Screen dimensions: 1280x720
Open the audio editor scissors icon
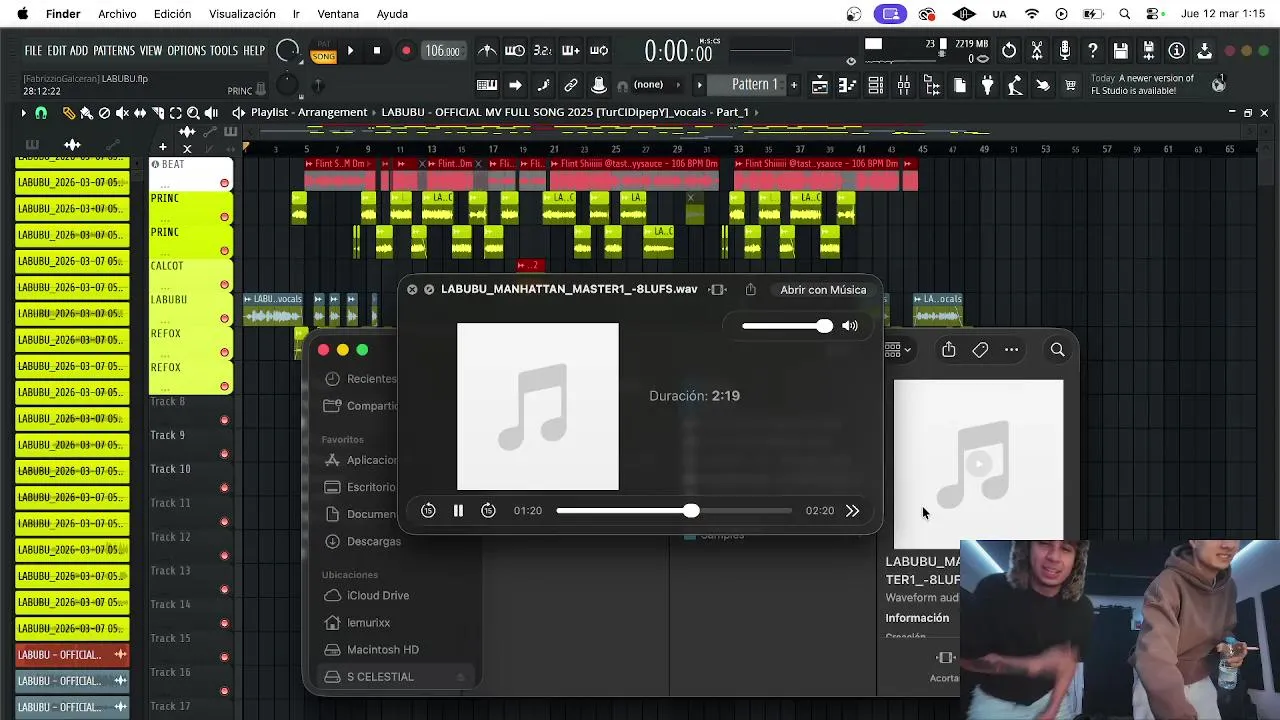click(x=1037, y=51)
